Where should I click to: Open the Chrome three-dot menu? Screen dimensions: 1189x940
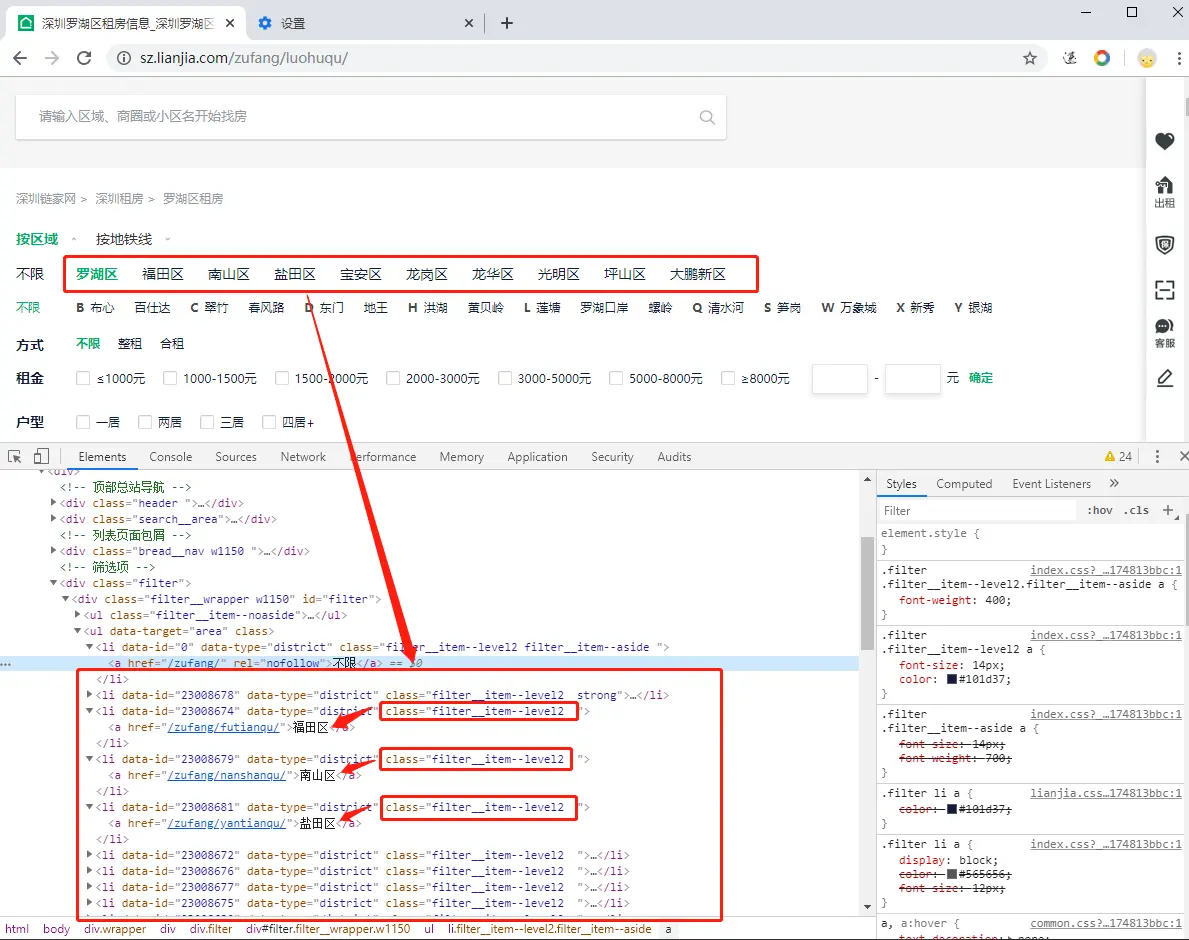(1179, 58)
